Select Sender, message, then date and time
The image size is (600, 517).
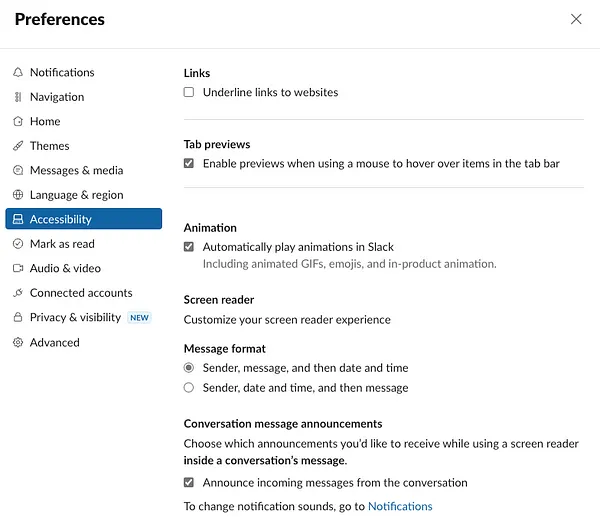pos(189,368)
